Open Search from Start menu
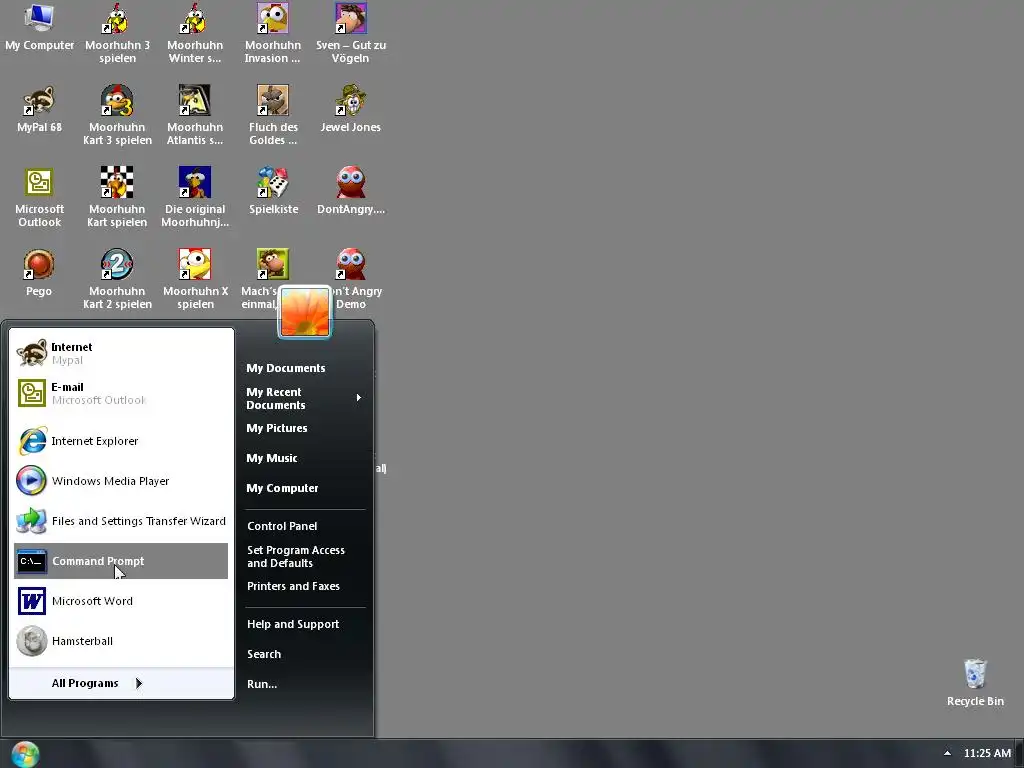This screenshot has height=768, width=1024. pos(305,654)
